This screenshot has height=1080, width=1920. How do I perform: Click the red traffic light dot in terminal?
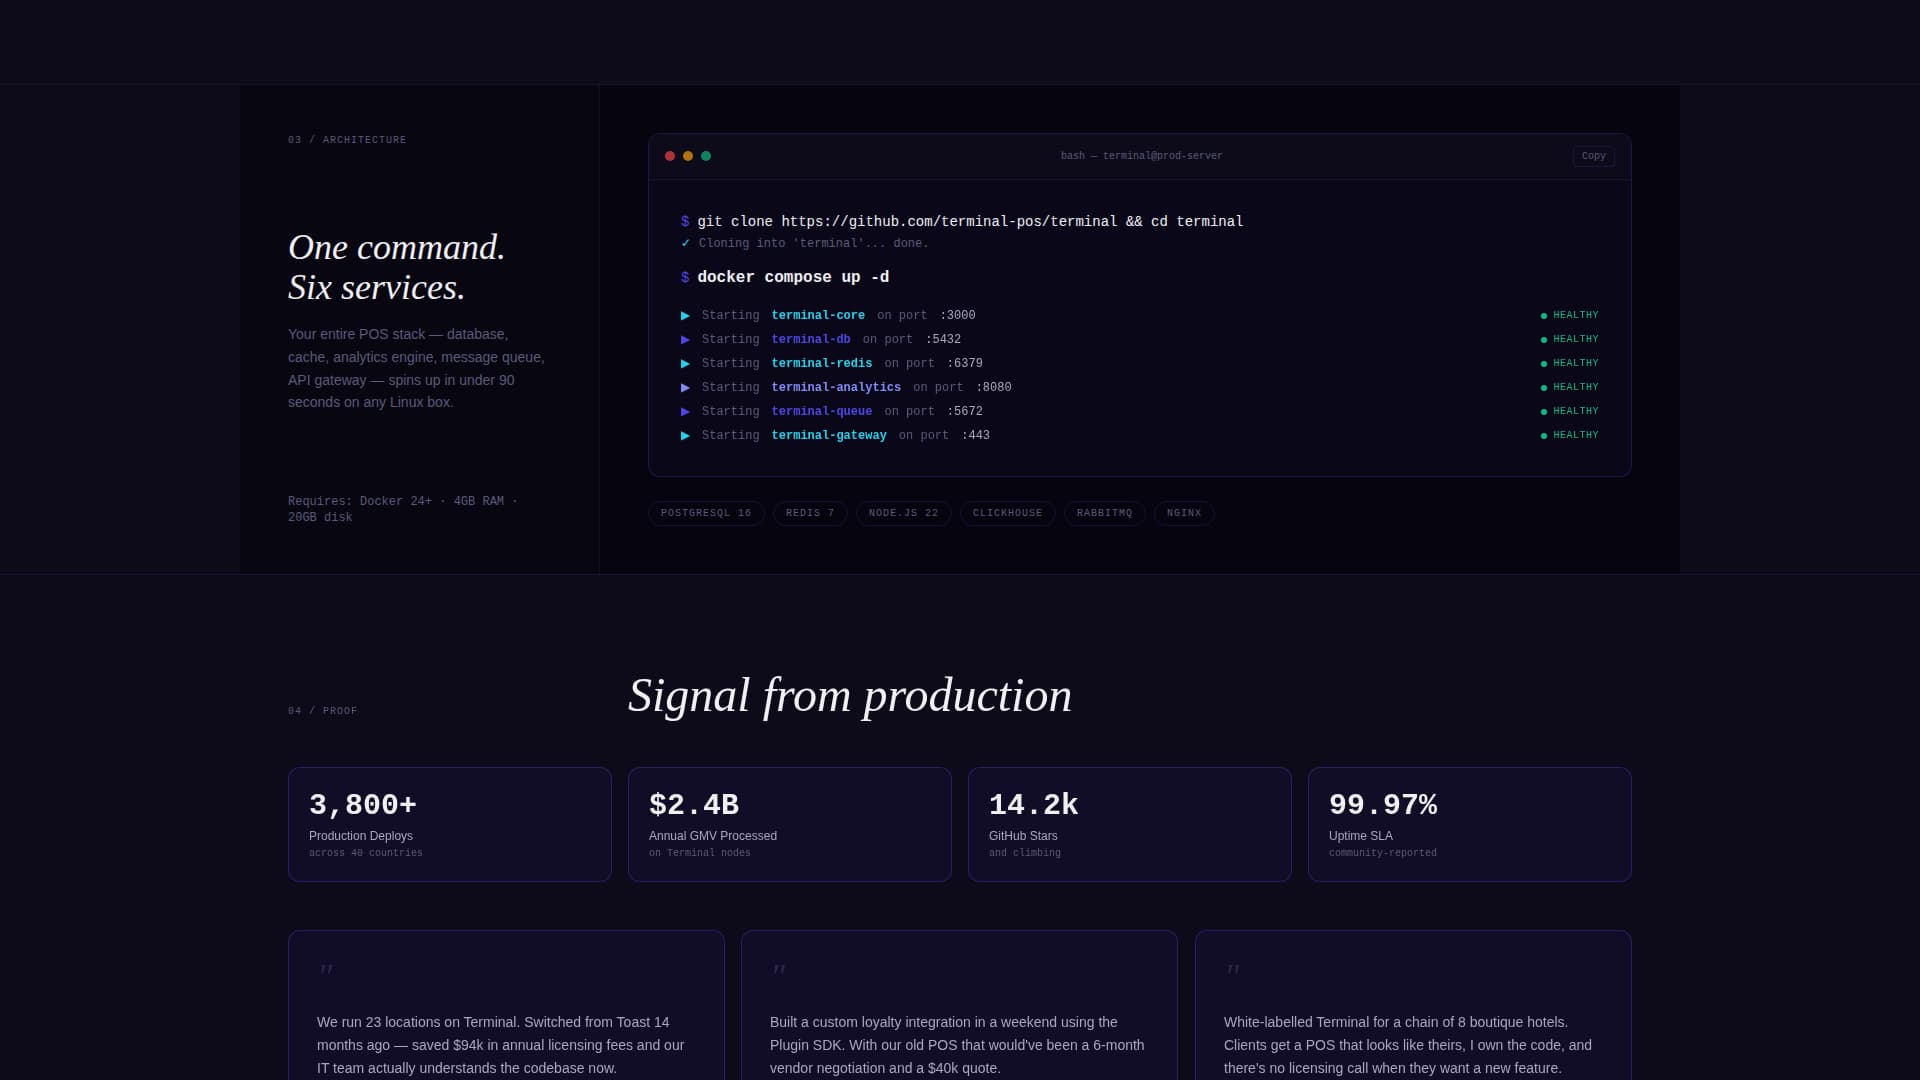(x=670, y=156)
